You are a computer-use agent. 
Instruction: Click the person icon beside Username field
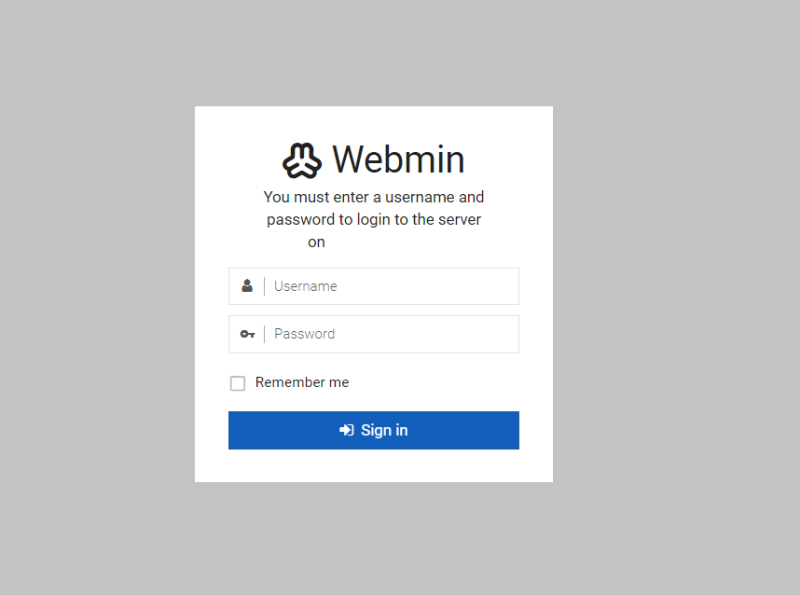(x=247, y=286)
